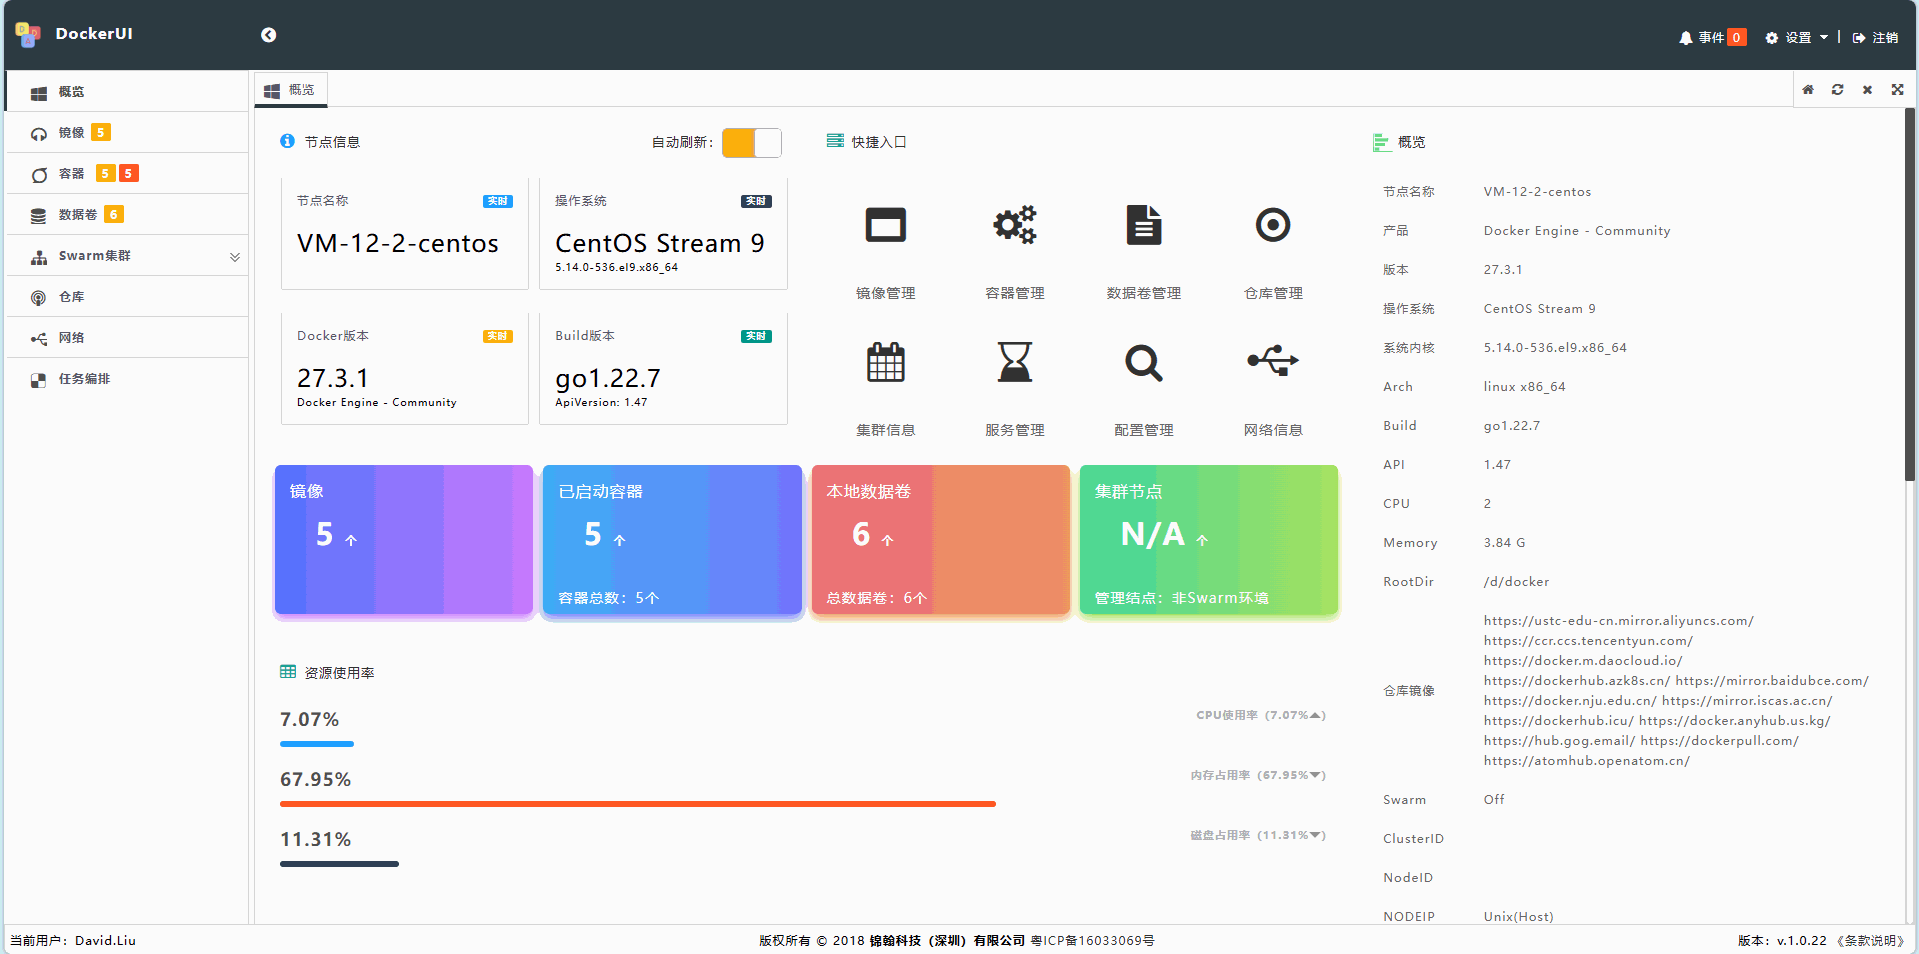Image resolution: width=1919 pixels, height=954 pixels.
Task: Open the 《条款说明》 link in the footer
Action: 1870,941
